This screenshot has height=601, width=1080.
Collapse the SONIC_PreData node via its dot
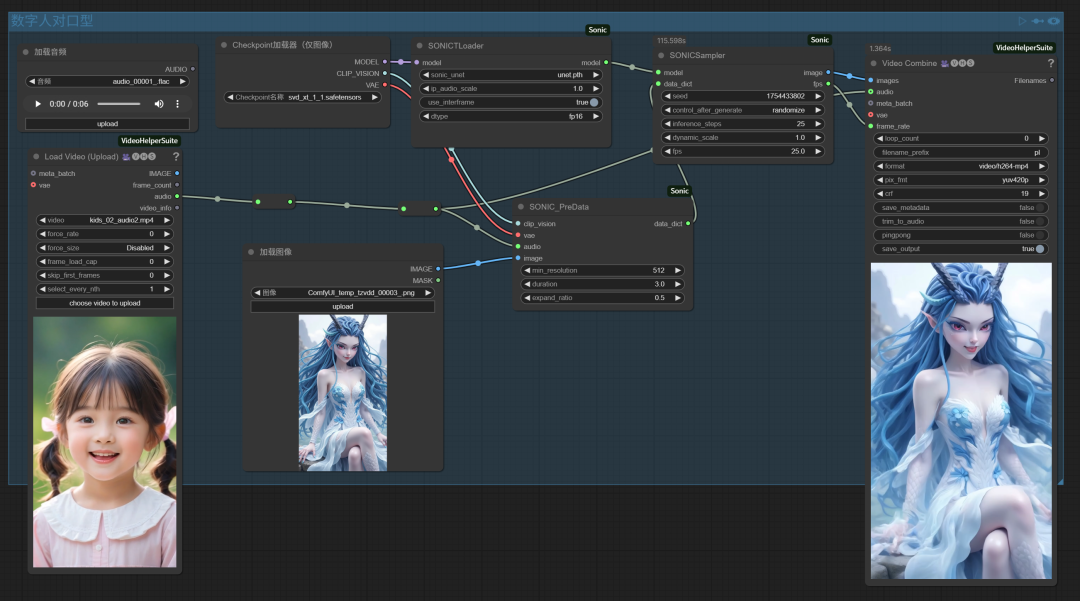click(x=522, y=207)
